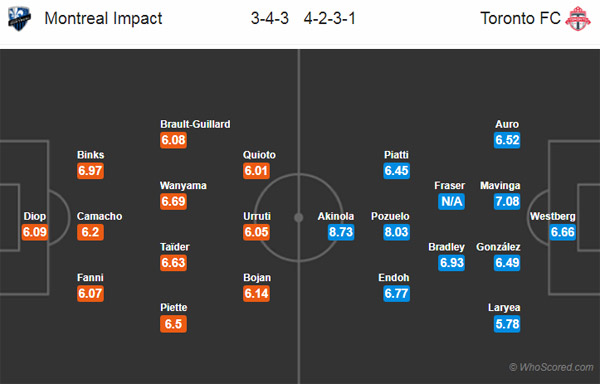This screenshot has width=600, height=384.
Task: Open the WhoScored.com watermark link
Action: point(551,368)
